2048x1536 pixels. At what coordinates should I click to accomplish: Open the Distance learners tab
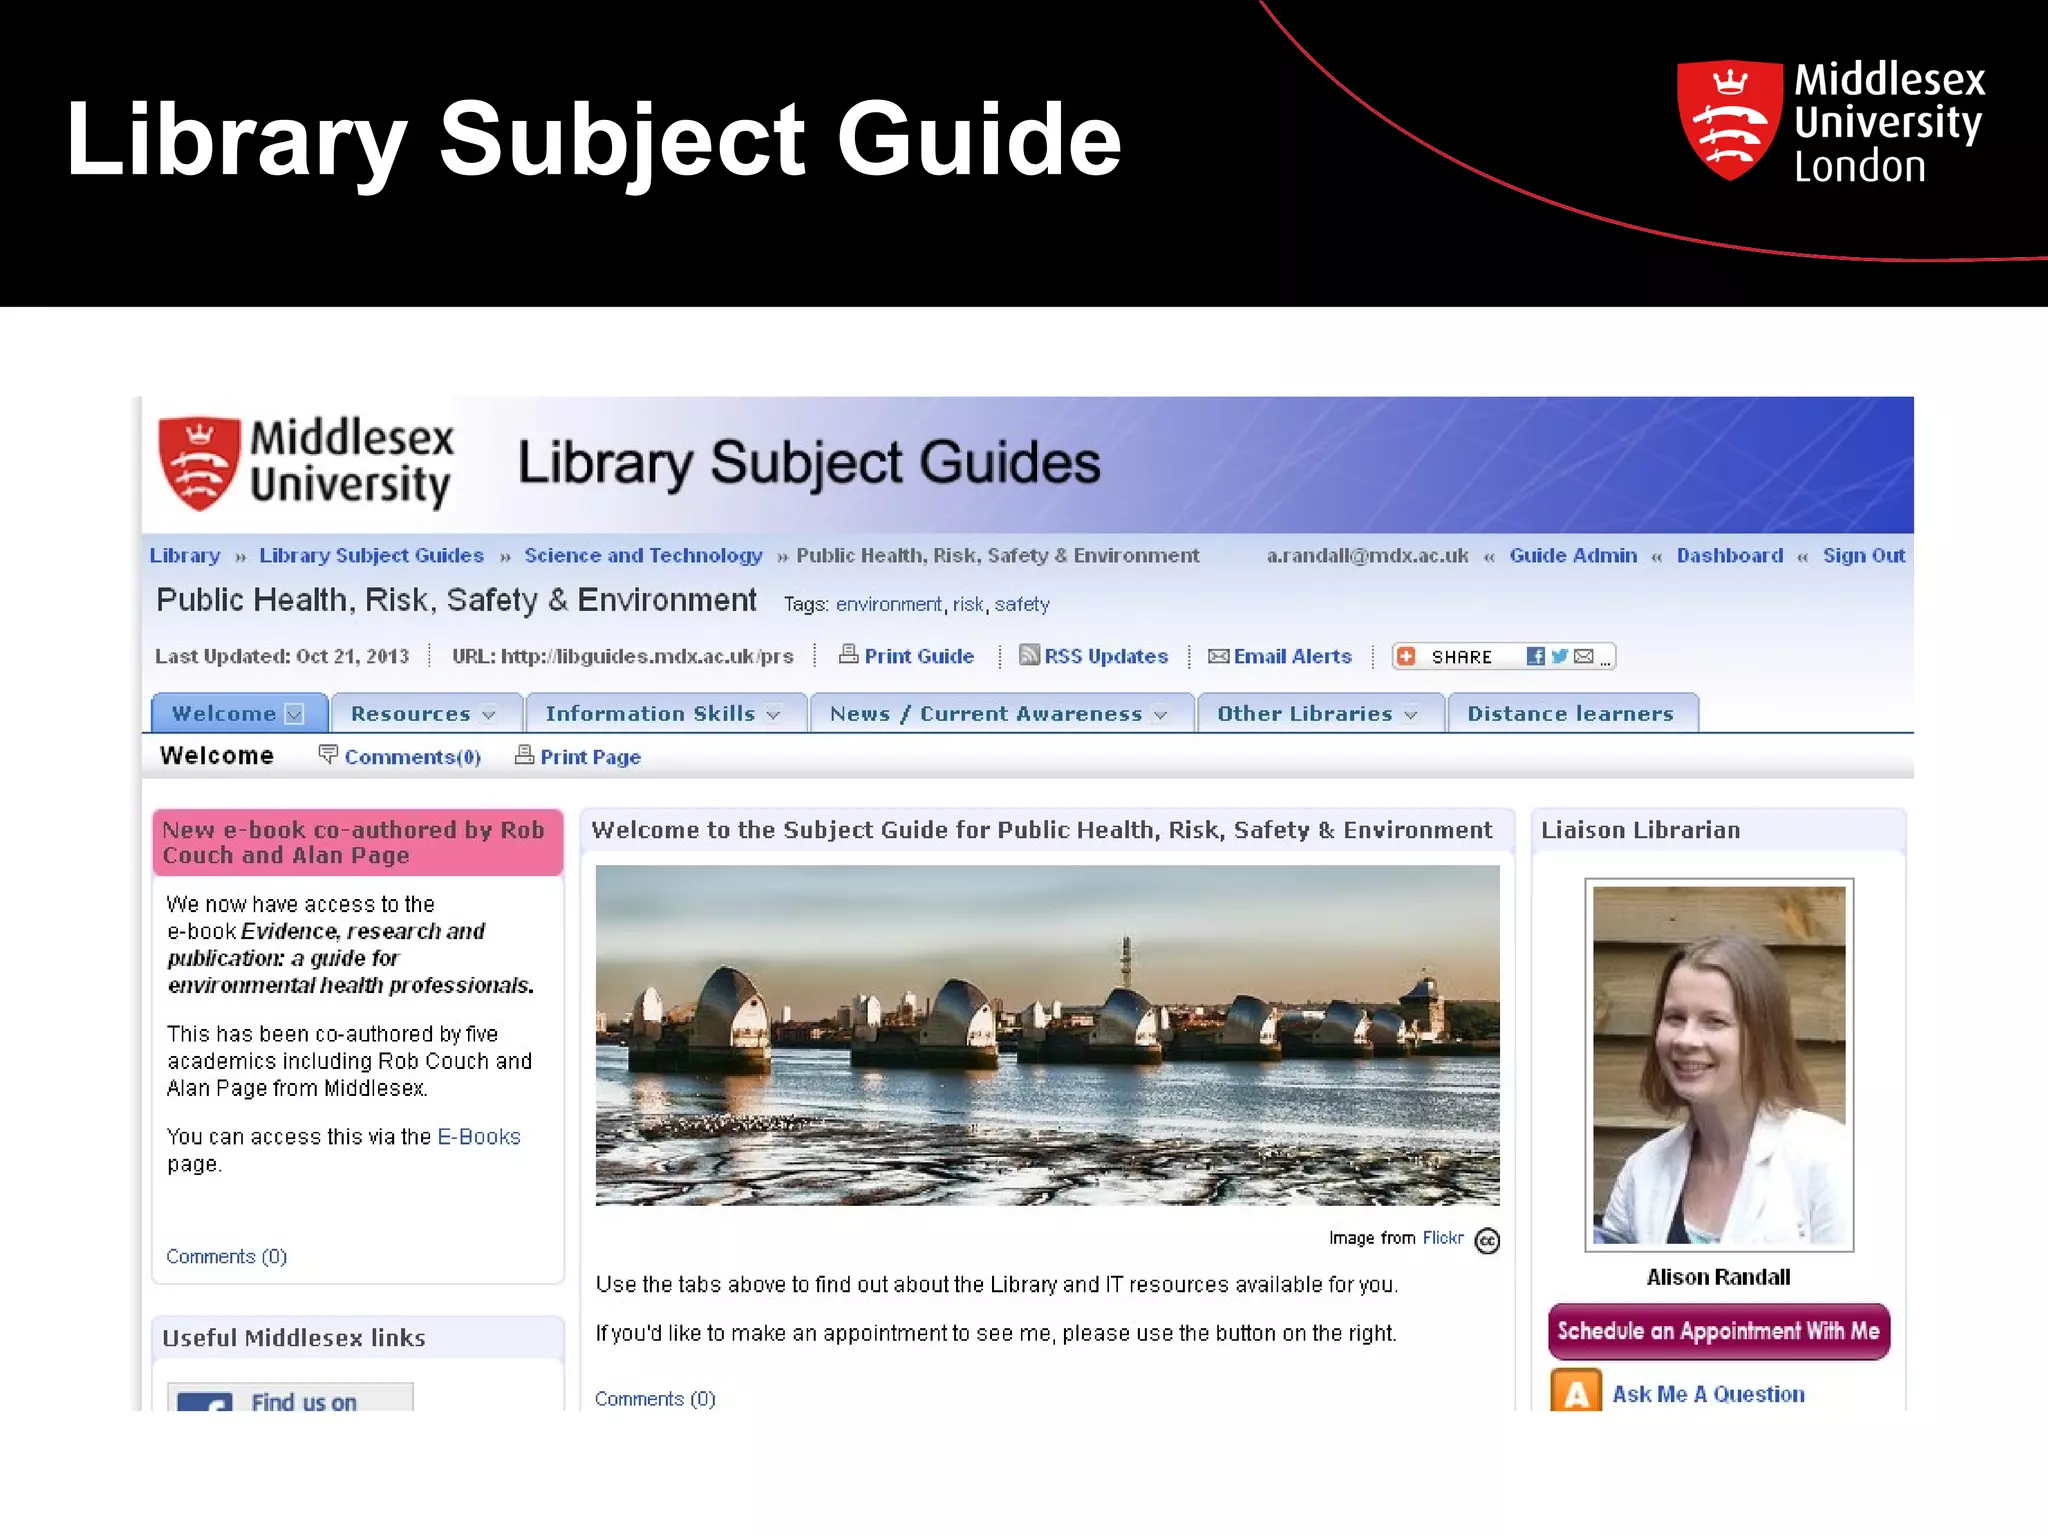[1573, 713]
